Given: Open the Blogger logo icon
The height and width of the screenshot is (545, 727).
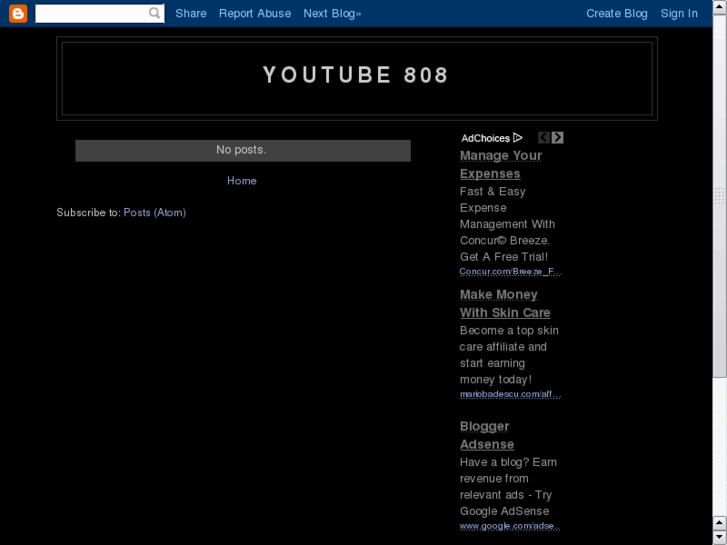Looking at the screenshot, I should pos(18,13).
